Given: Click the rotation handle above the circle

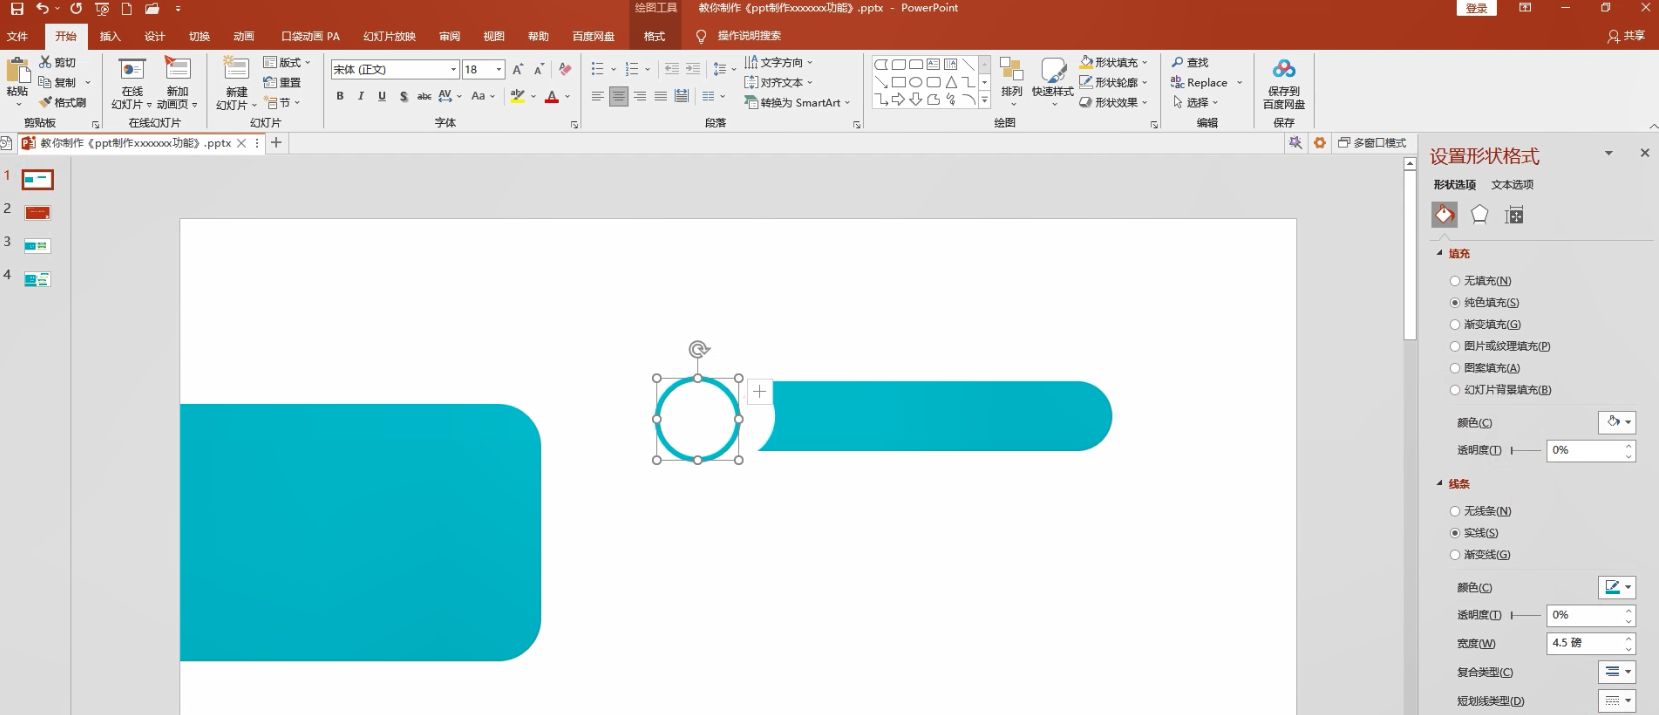Looking at the screenshot, I should tap(699, 349).
